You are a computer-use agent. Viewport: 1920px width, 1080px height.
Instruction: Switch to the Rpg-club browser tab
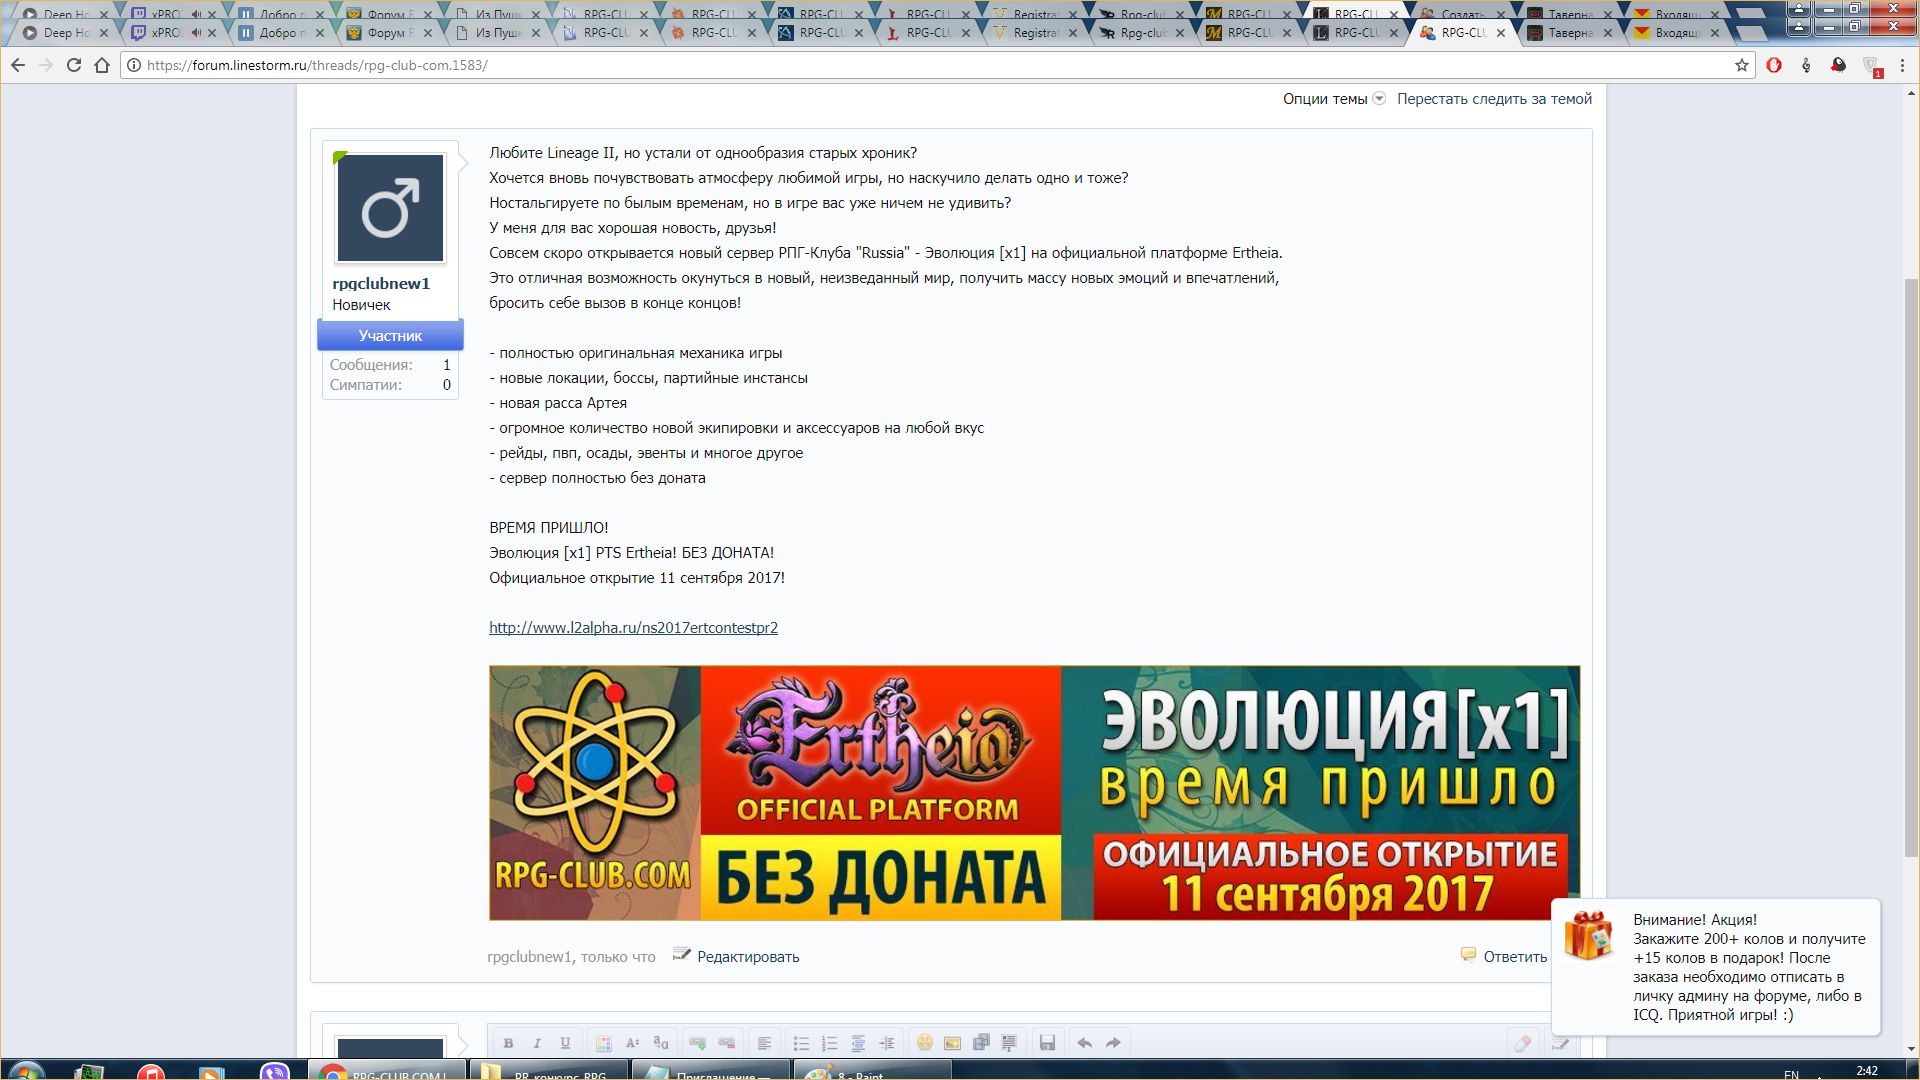[1143, 33]
